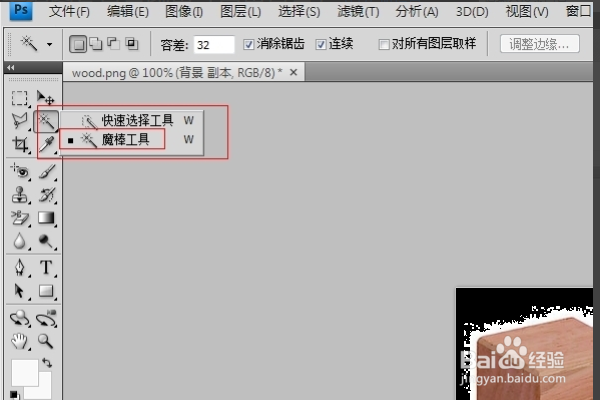Open the 图层(L) menu
The image size is (600, 400).
pyautogui.click(x=240, y=12)
